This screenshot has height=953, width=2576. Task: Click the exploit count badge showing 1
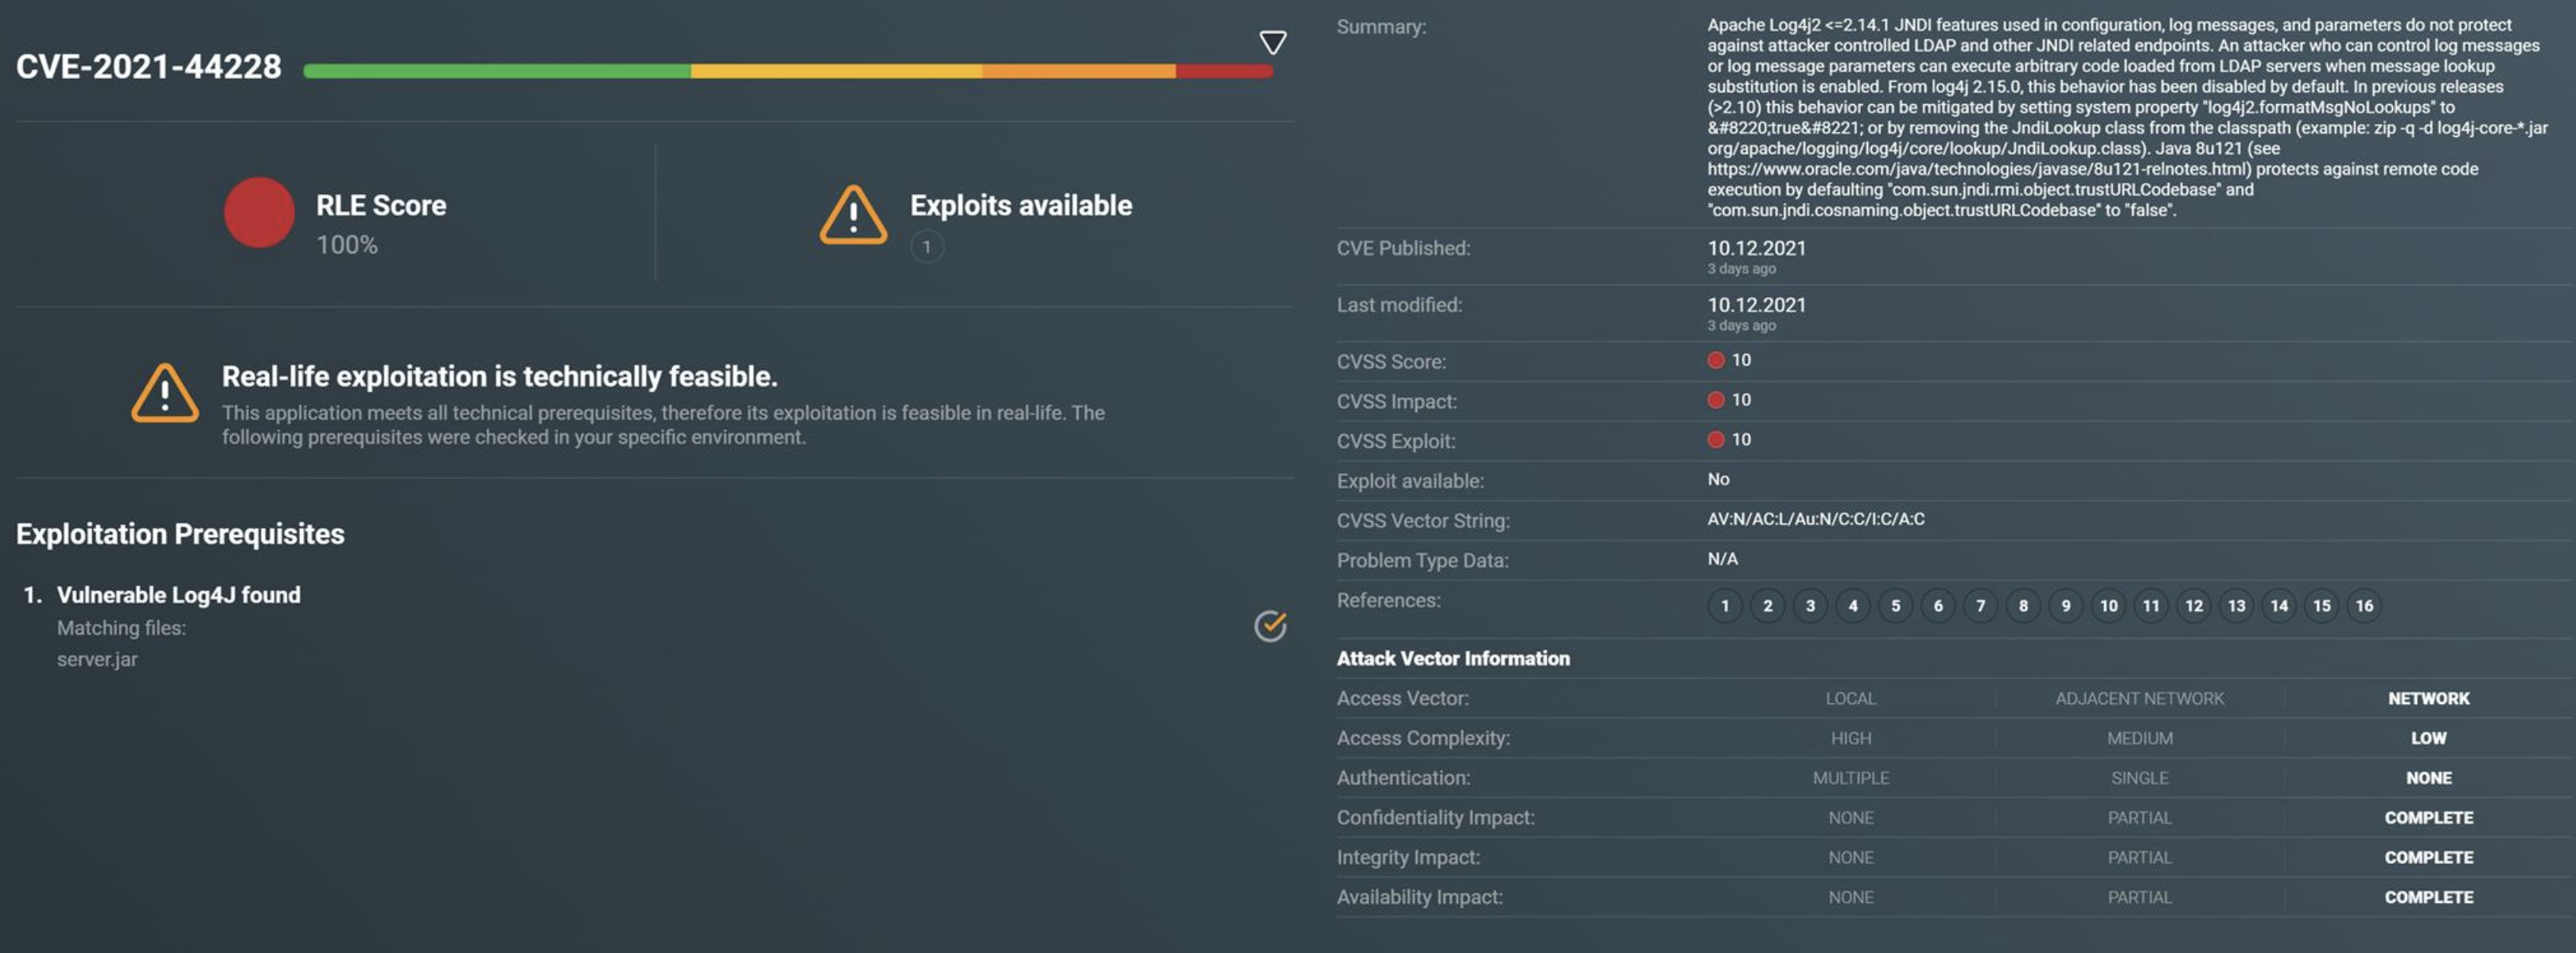tap(928, 246)
